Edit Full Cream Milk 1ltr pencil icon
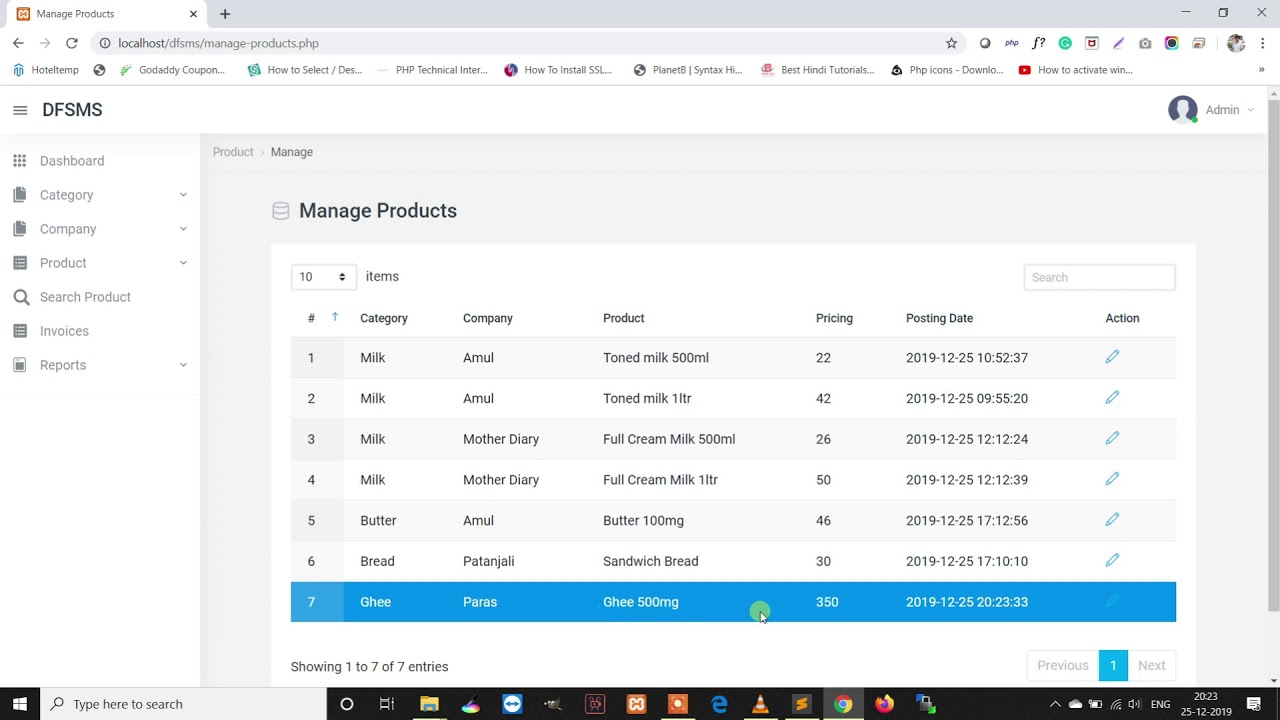The image size is (1280, 720). tap(1112, 479)
